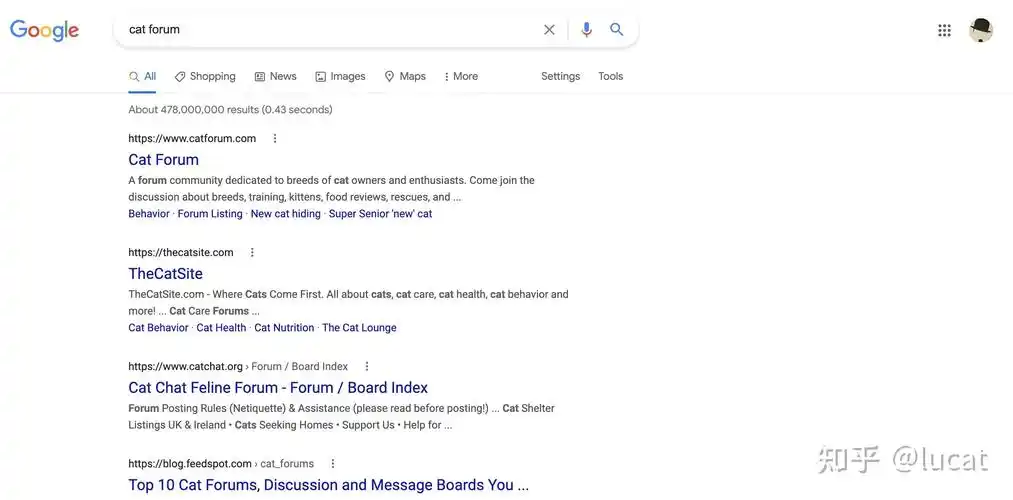Open options menu beside catchat.org URL

[367, 367]
